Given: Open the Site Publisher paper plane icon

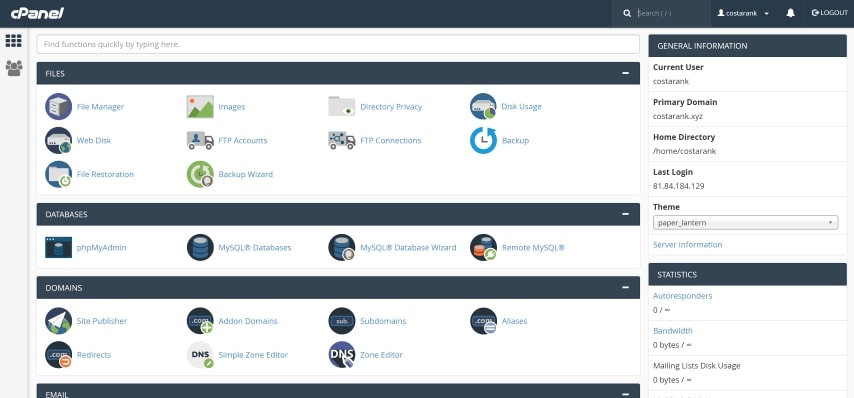Looking at the screenshot, I should click(58, 321).
